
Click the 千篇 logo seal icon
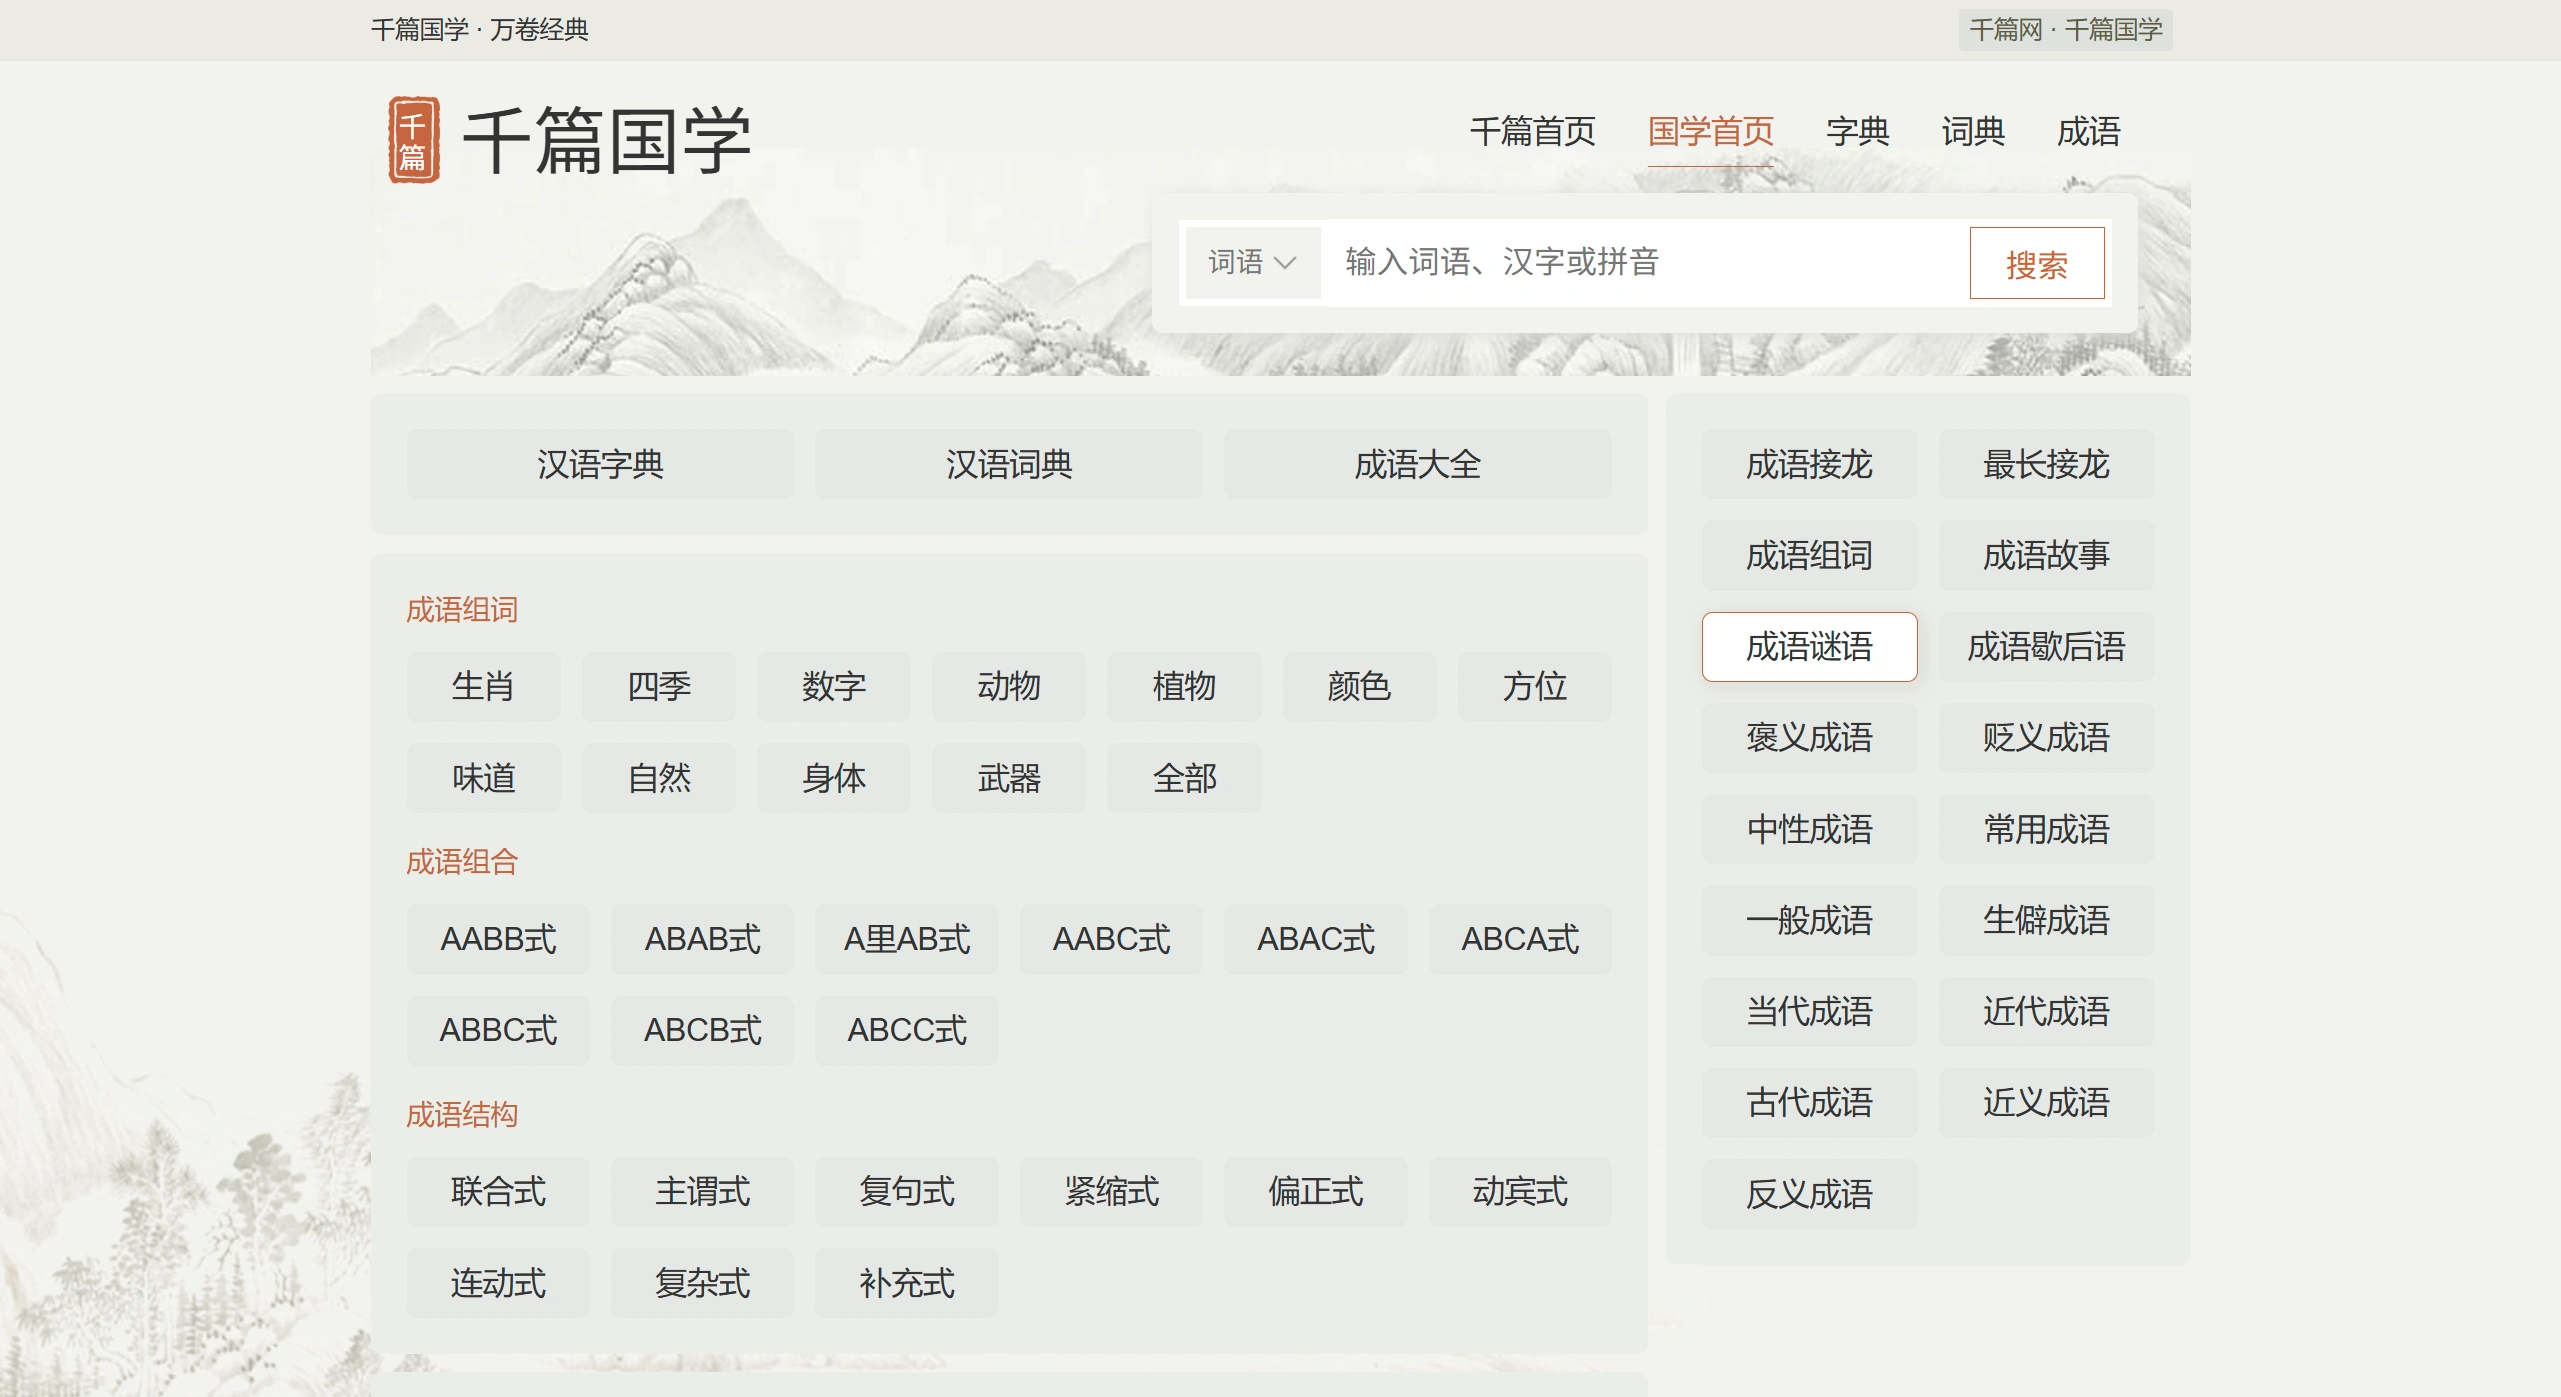(413, 137)
